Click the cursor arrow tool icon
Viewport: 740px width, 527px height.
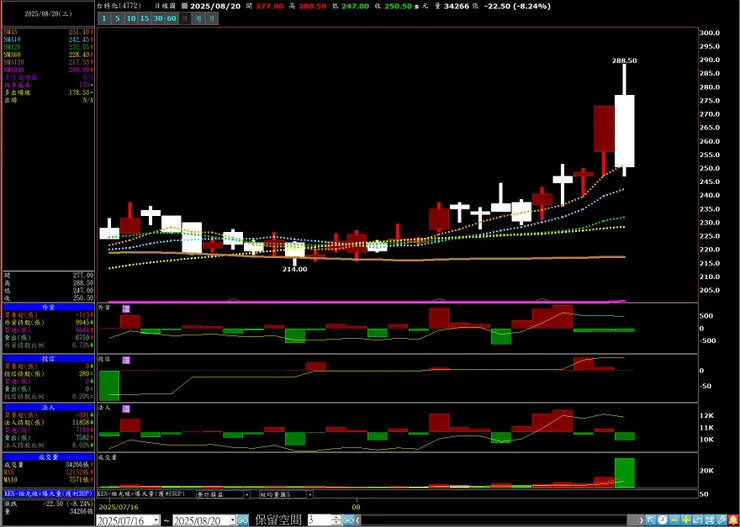(651, 520)
